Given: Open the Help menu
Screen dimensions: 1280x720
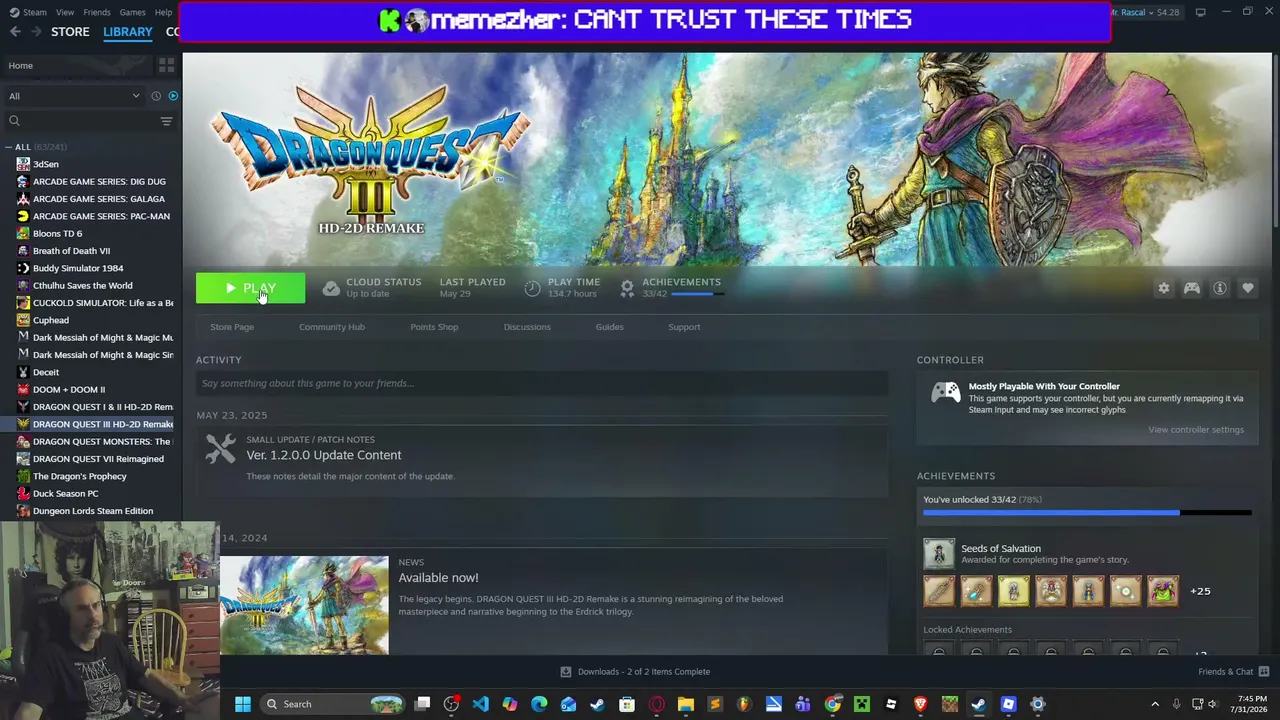Looking at the screenshot, I should pyautogui.click(x=163, y=12).
